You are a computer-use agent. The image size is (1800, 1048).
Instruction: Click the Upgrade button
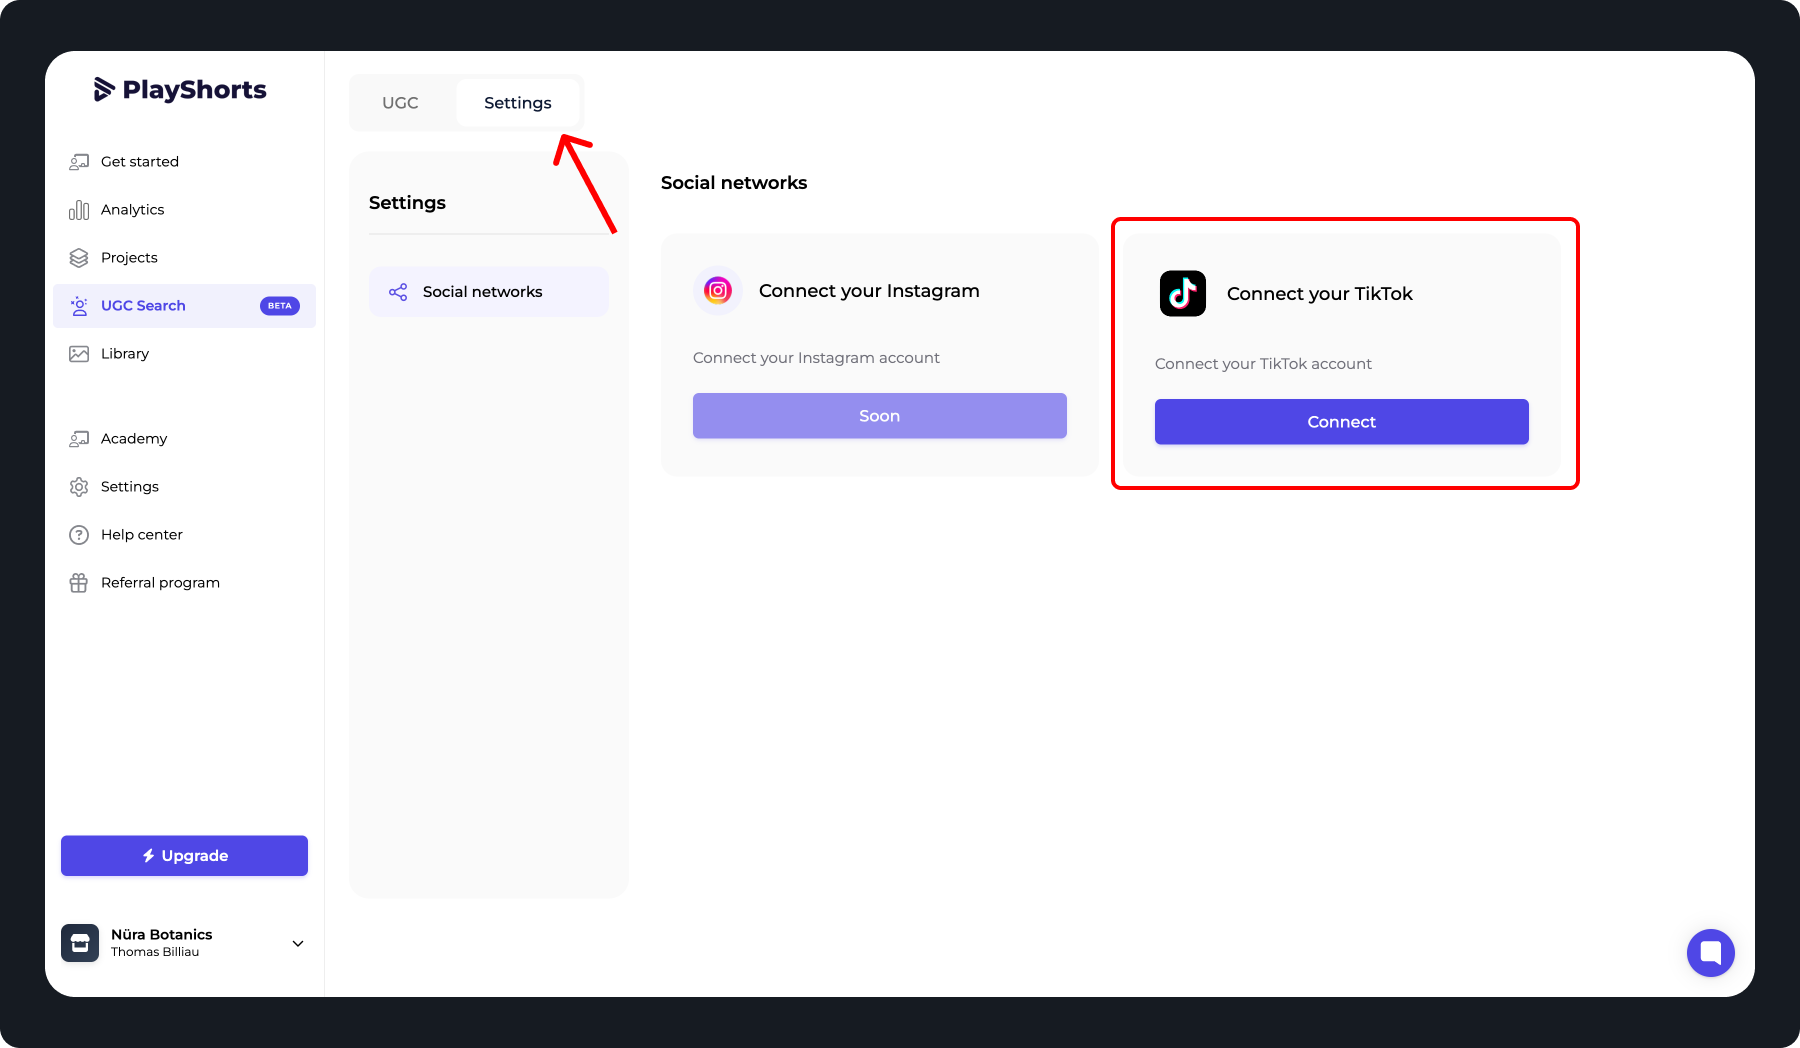click(184, 856)
